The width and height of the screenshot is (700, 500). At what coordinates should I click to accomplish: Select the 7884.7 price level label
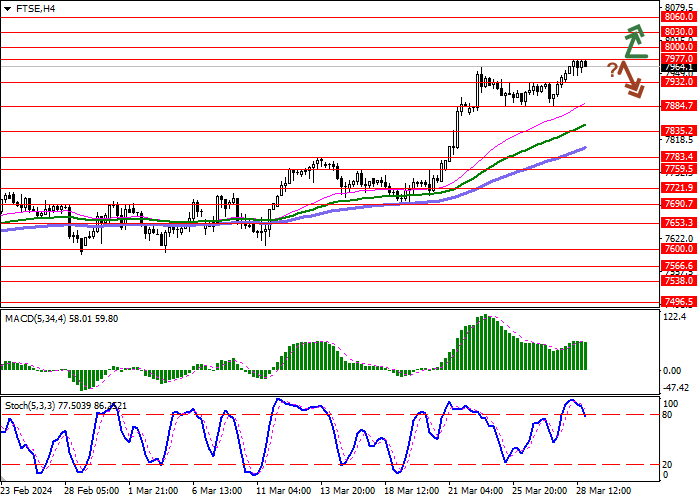(x=679, y=106)
